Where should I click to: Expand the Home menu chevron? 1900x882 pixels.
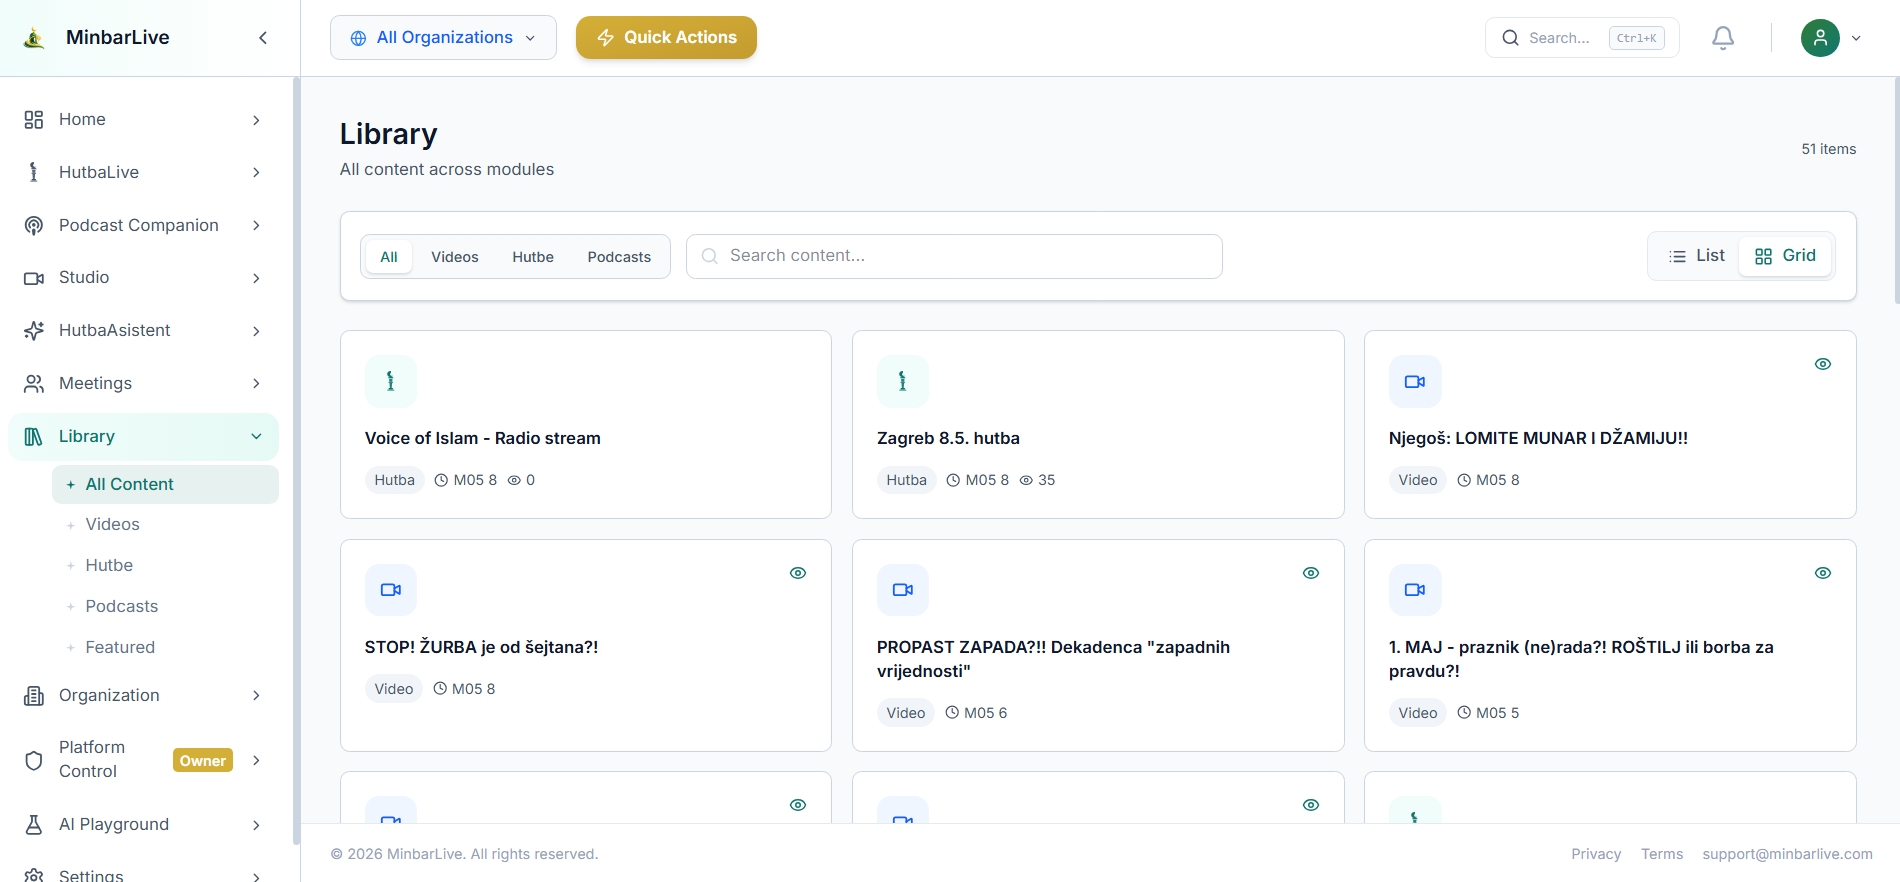(x=256, y=120)
